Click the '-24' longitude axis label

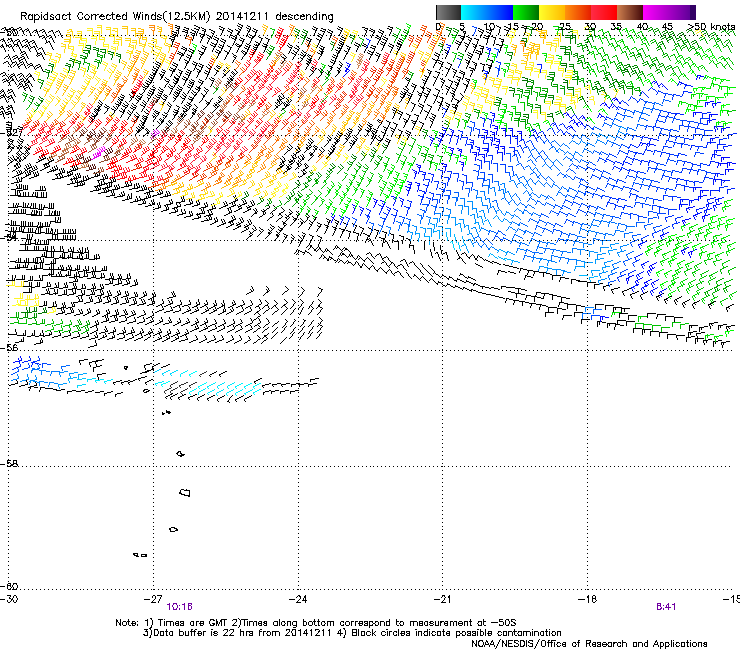pos(298,599)
